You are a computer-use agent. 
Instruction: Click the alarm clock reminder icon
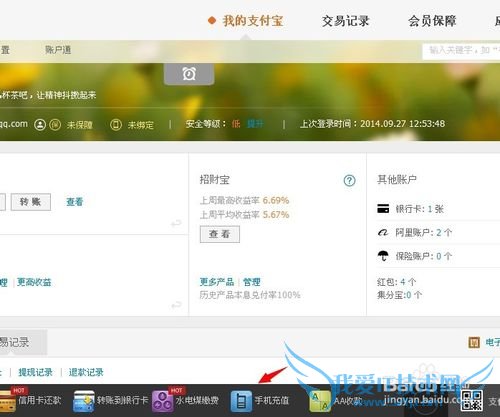coord(189,73)
